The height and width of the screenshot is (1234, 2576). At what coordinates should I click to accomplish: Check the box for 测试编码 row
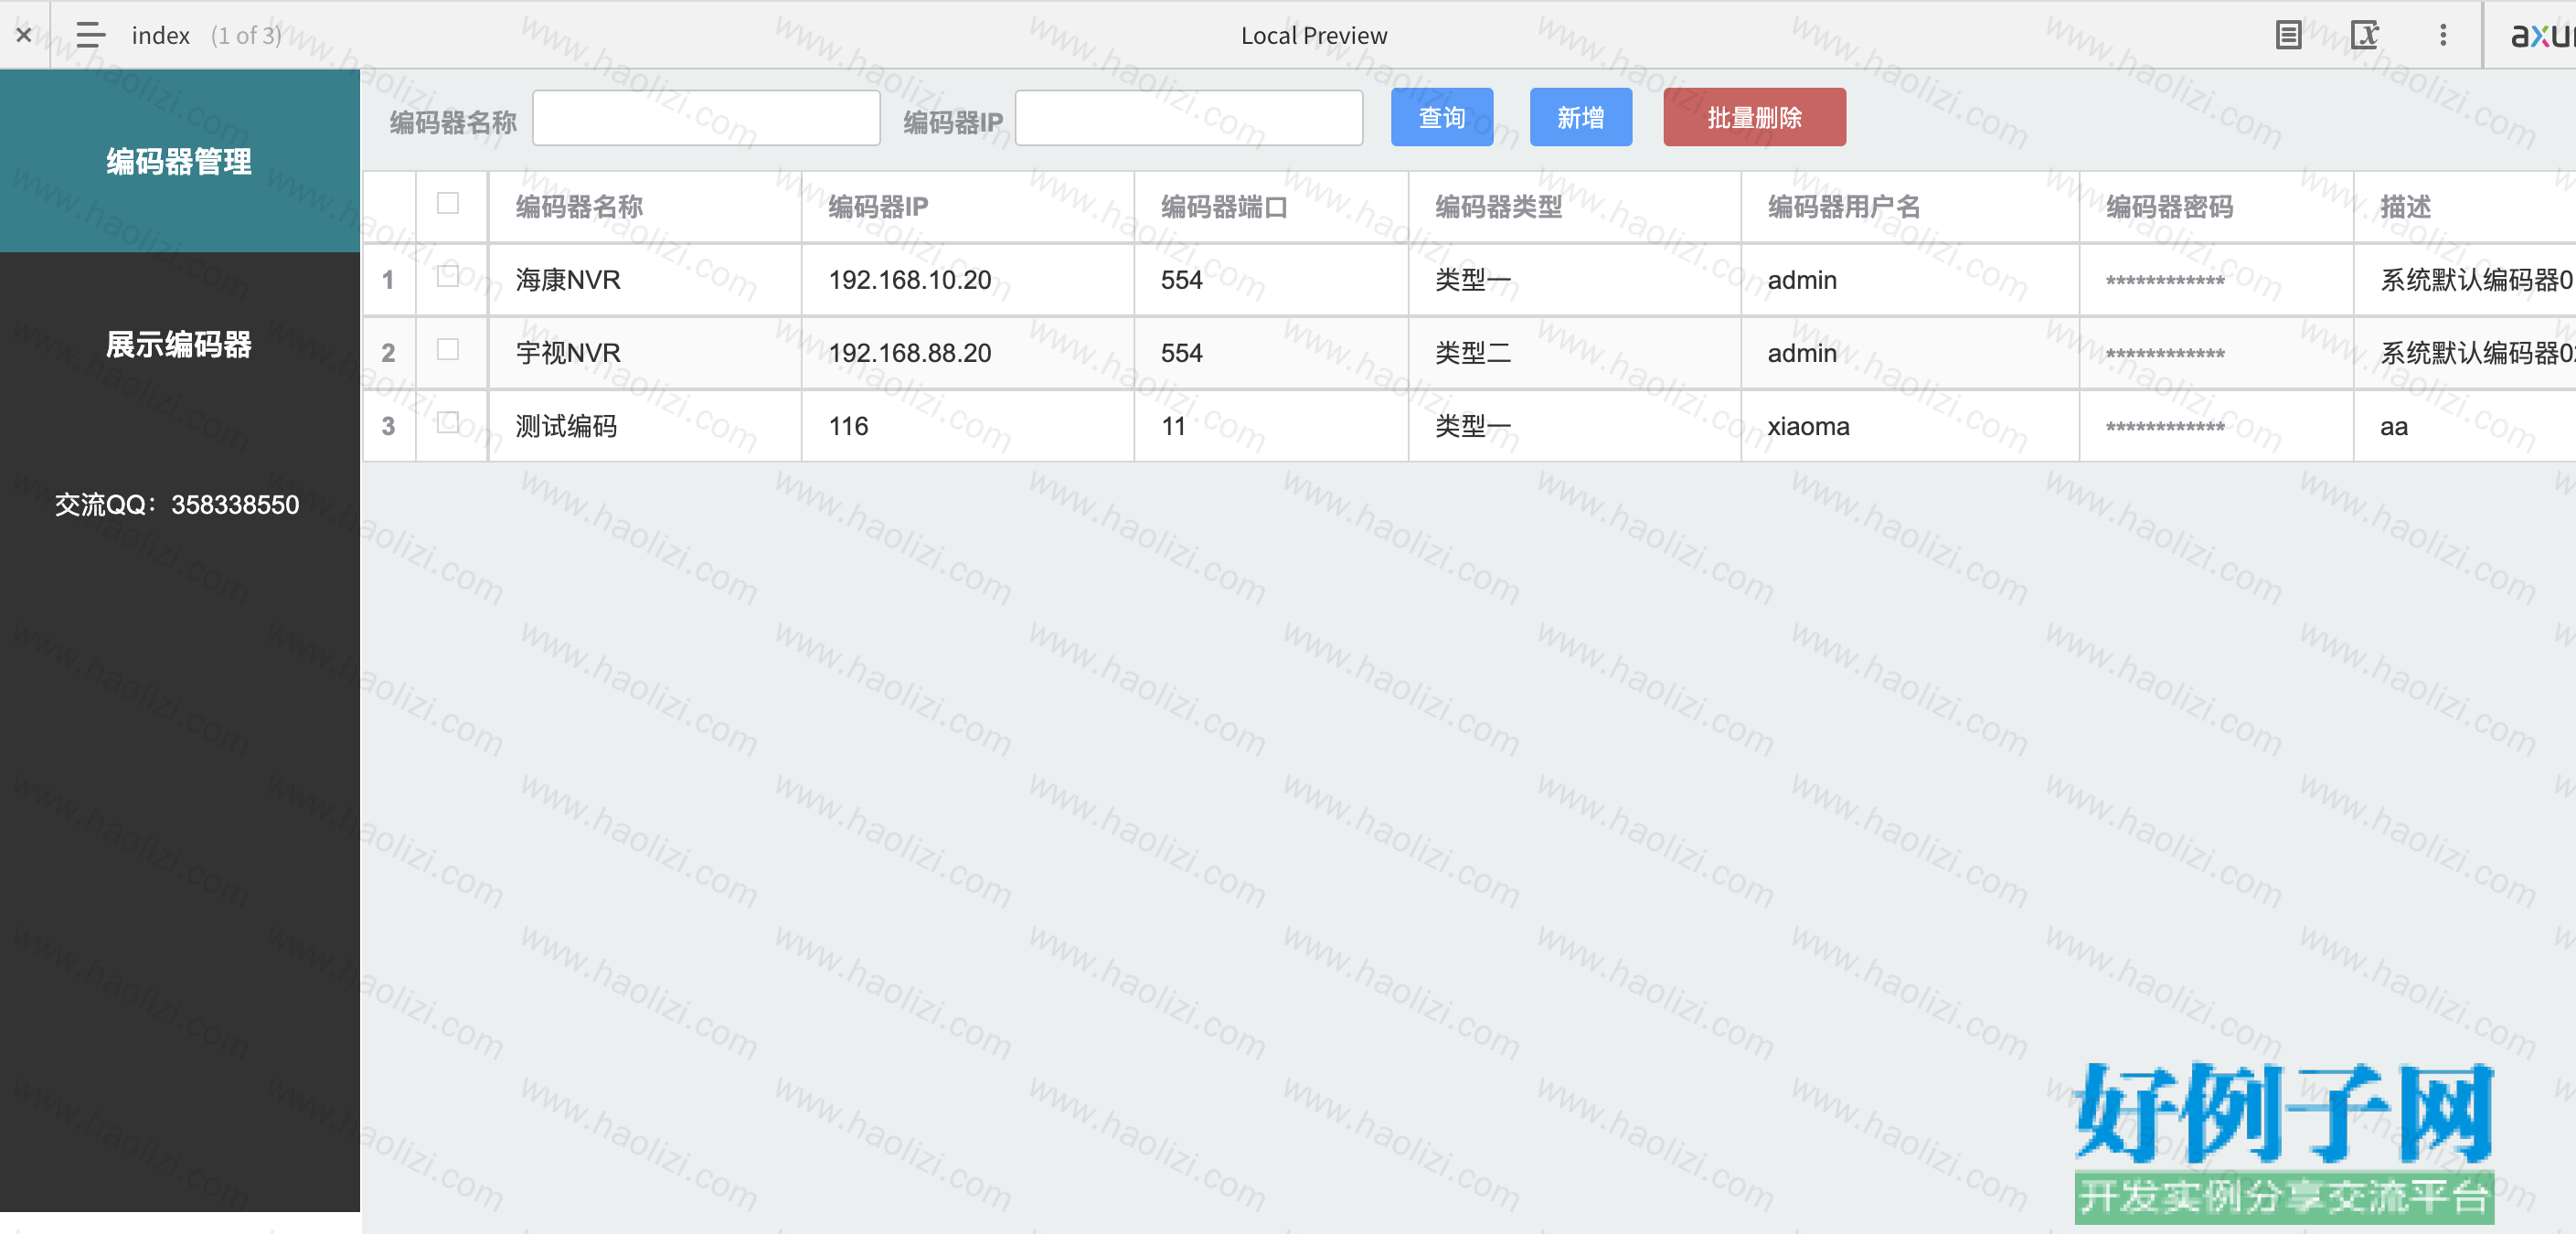(448, 422)
